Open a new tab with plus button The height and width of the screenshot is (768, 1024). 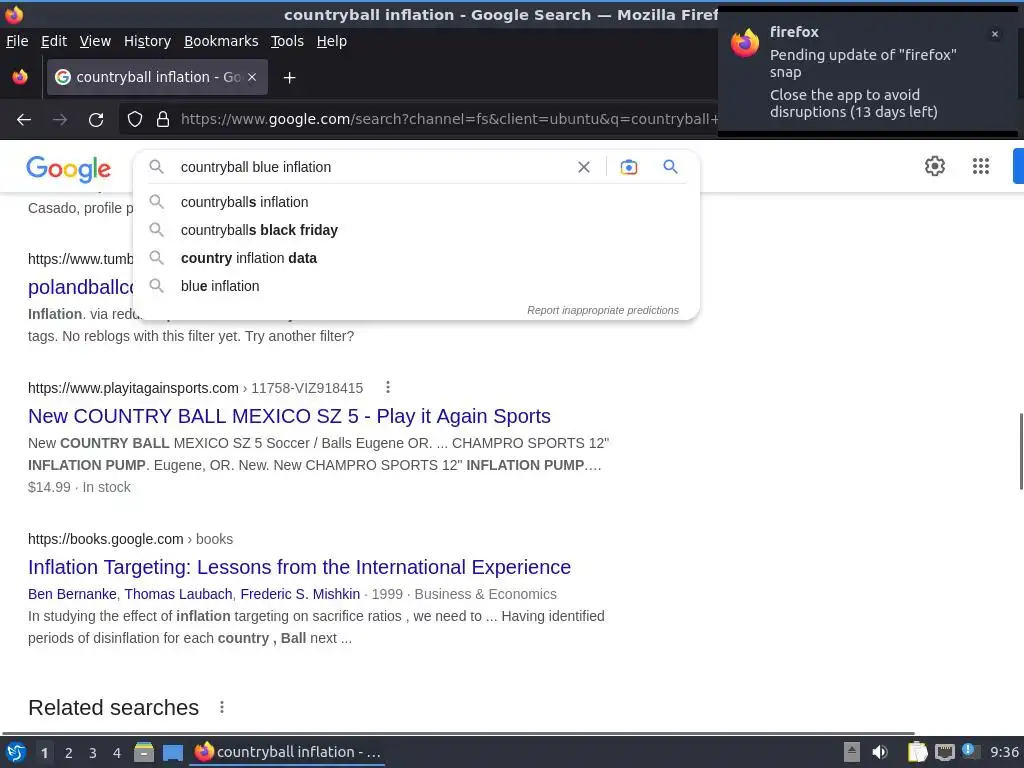coord(289,78)
